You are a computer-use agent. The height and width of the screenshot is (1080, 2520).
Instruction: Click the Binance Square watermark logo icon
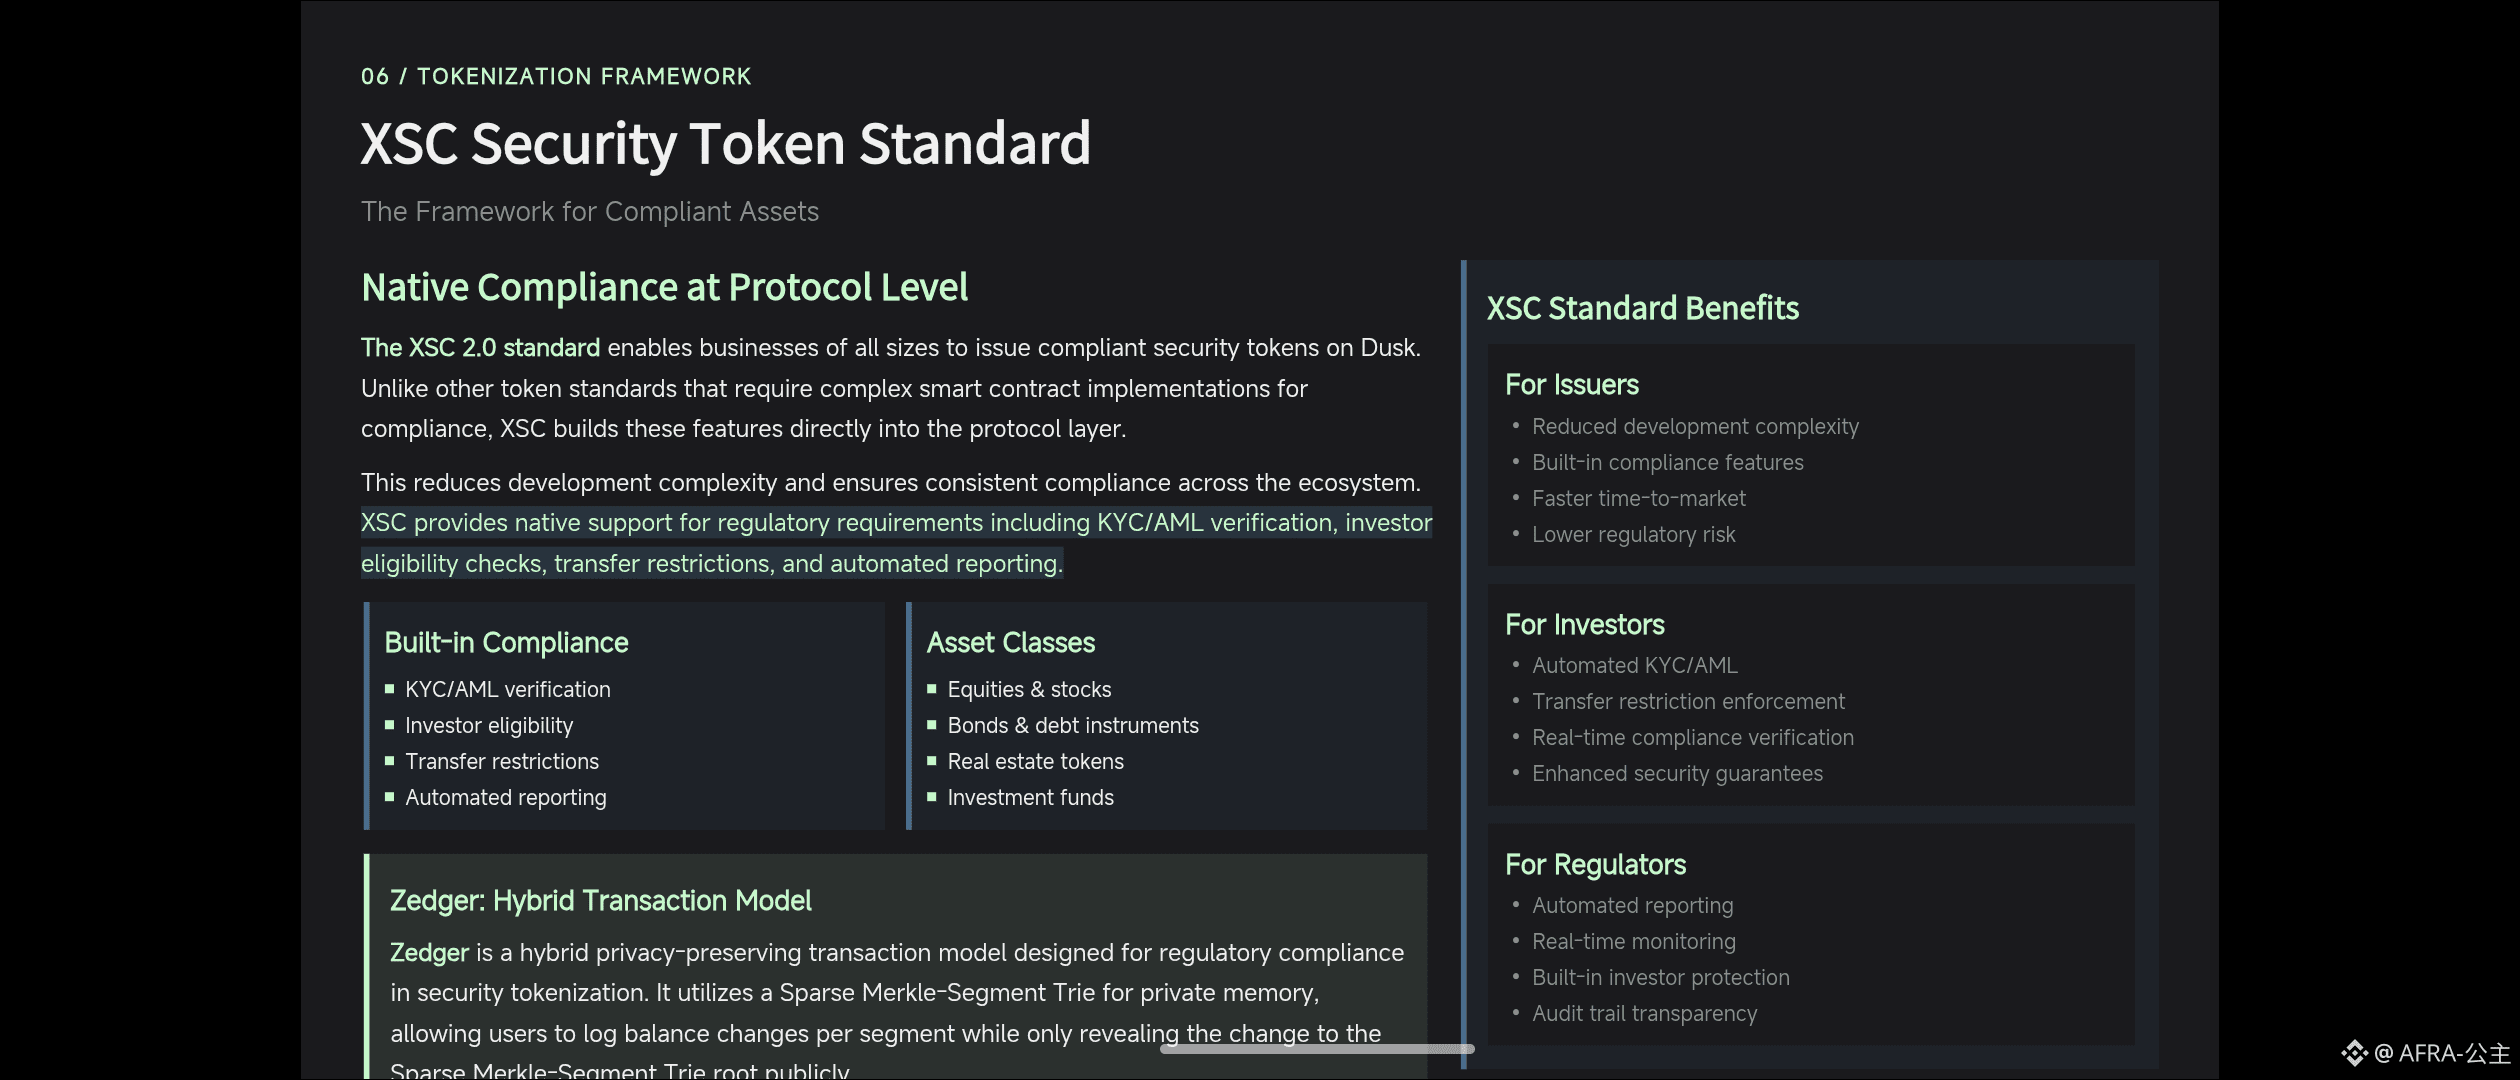[x=2354, y=1053]
